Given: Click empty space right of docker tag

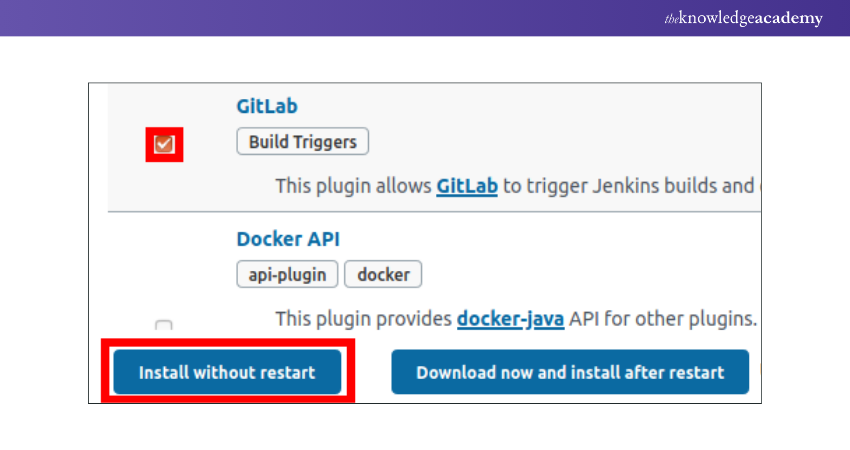Looking at the screenshot, I should pos(580,274).
